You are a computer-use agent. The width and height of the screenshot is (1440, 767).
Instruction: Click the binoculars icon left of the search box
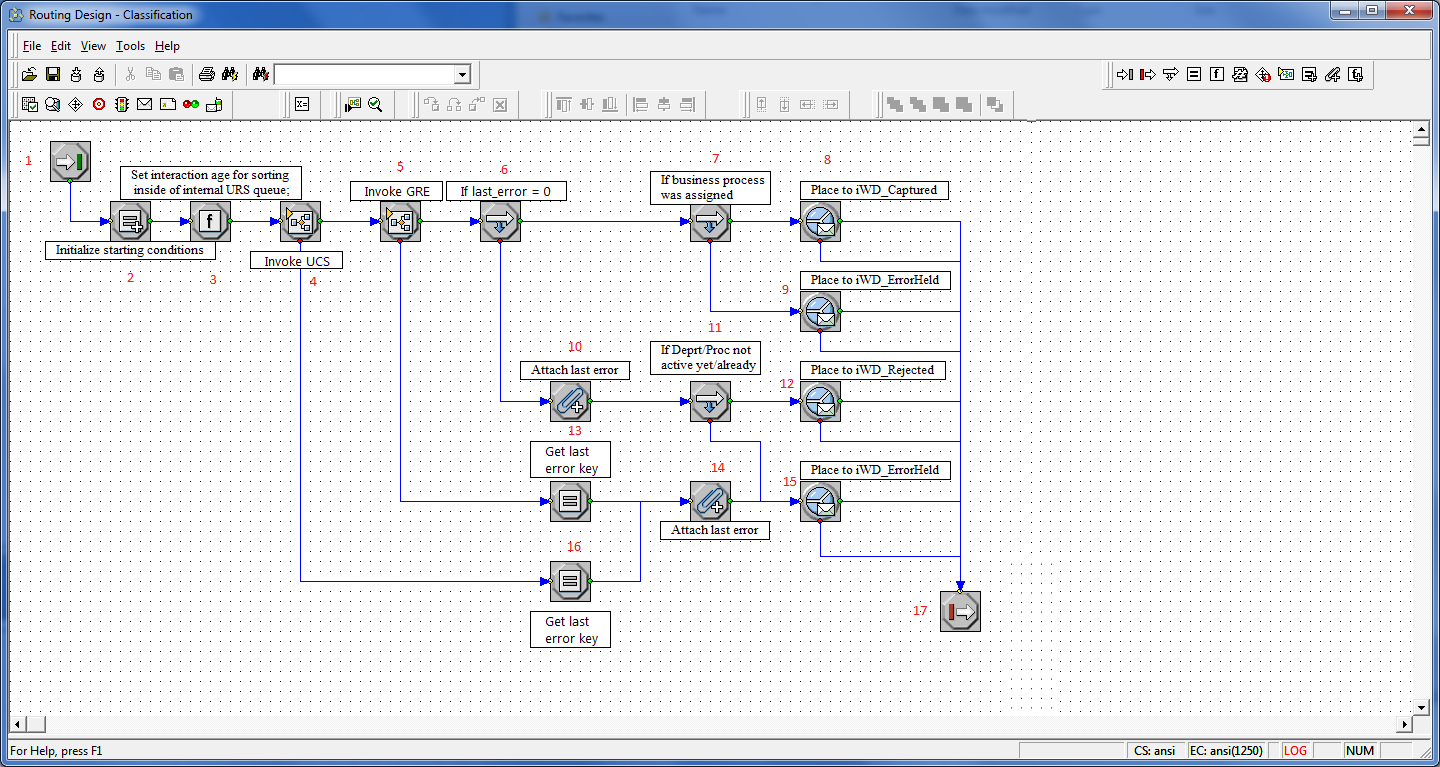(x=261, y=74)
